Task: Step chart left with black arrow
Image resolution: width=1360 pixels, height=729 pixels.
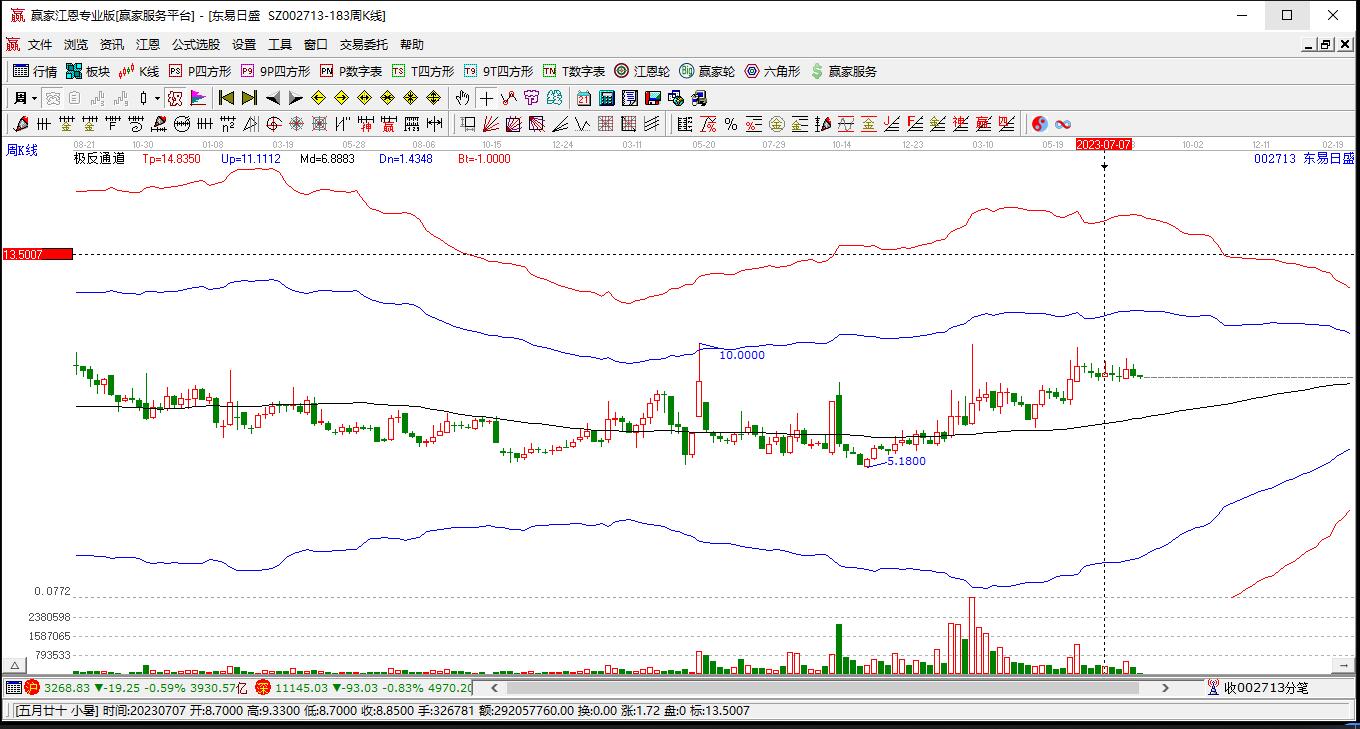Action: pos(273,98)
